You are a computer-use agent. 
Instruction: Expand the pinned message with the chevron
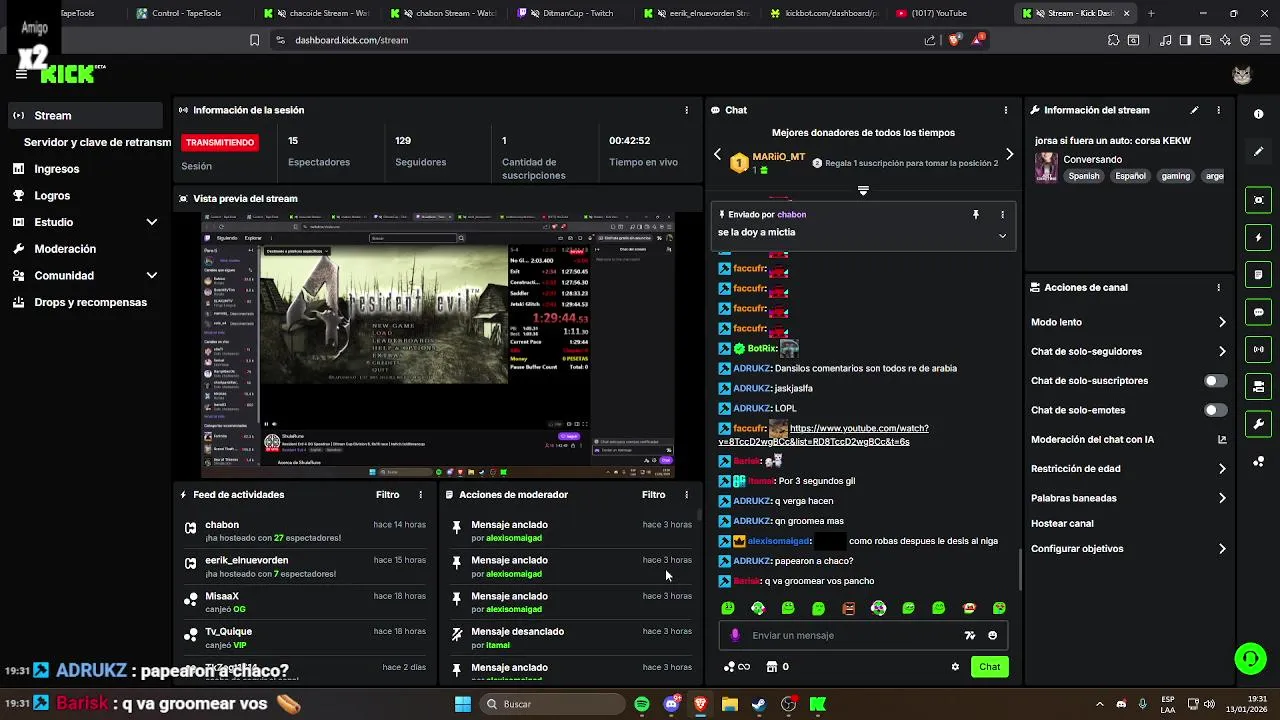click(x=1002, y=235)
